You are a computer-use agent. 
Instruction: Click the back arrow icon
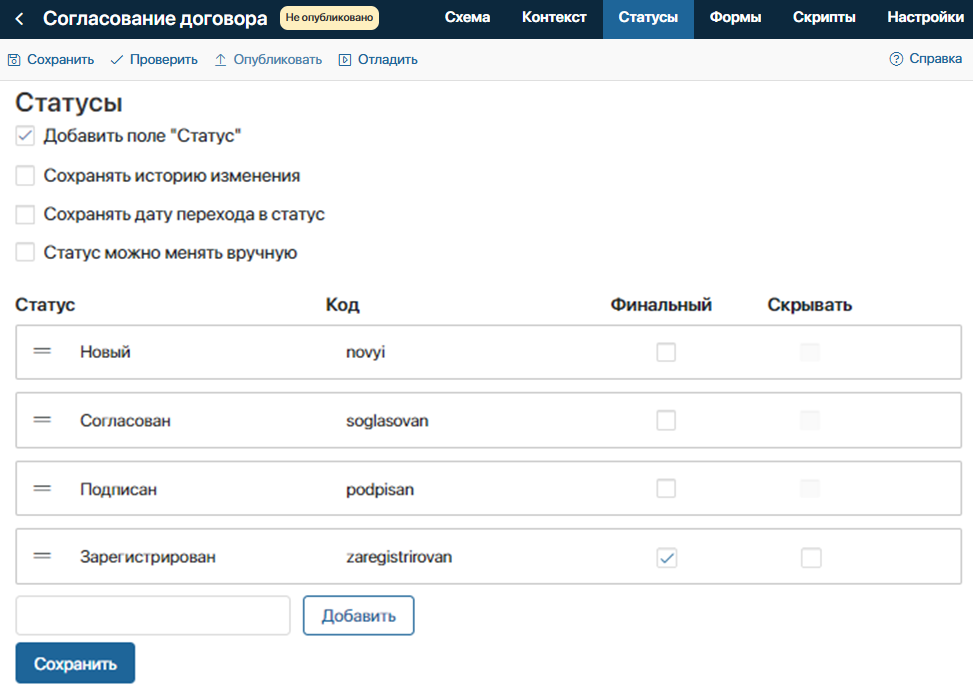click(19, 19)
